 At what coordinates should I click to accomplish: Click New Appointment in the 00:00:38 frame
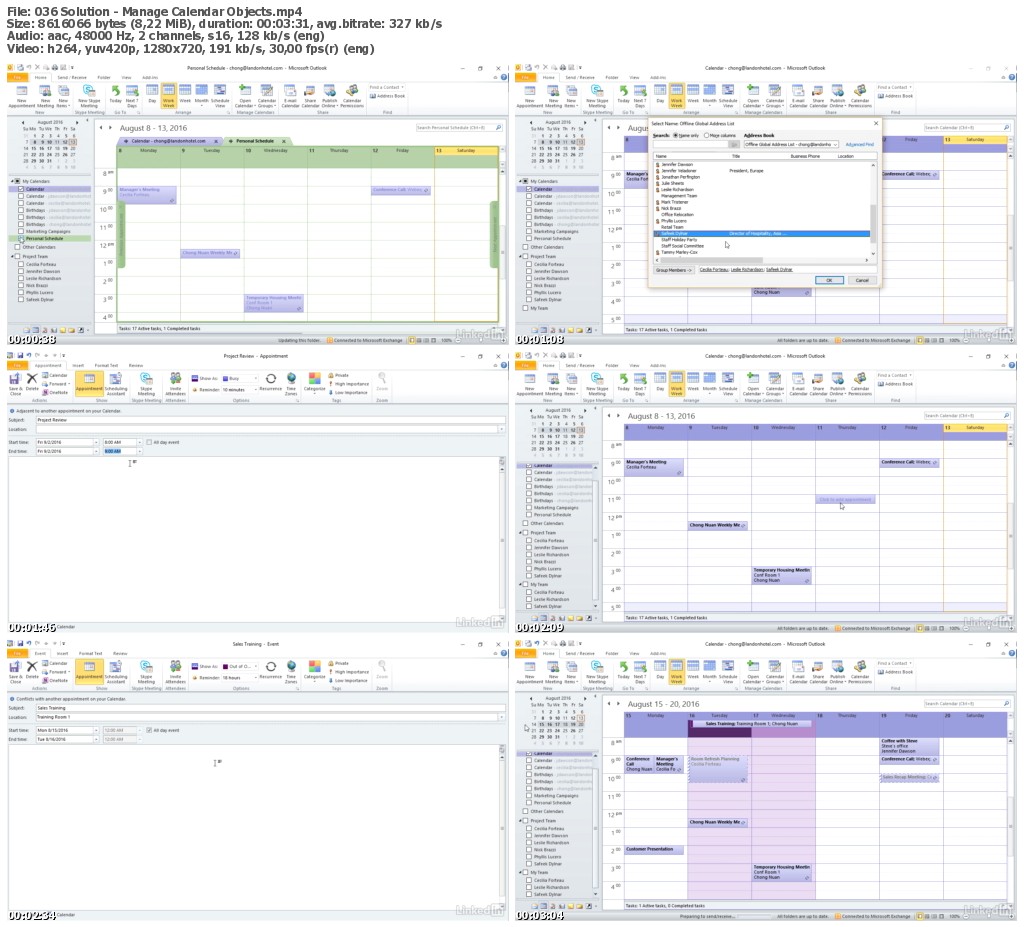pyautogui.click(x=22, y=95)
